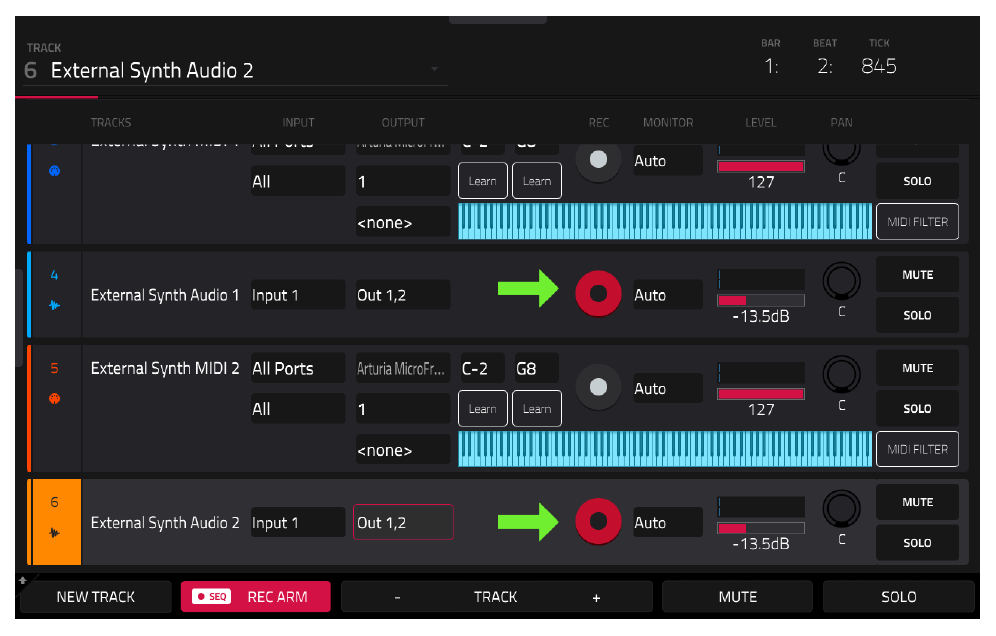Image resolution: width=996 pixels, height=636 pixels.
Task: Click the level slider on the top MIDI track
Action: click(761, 166)
